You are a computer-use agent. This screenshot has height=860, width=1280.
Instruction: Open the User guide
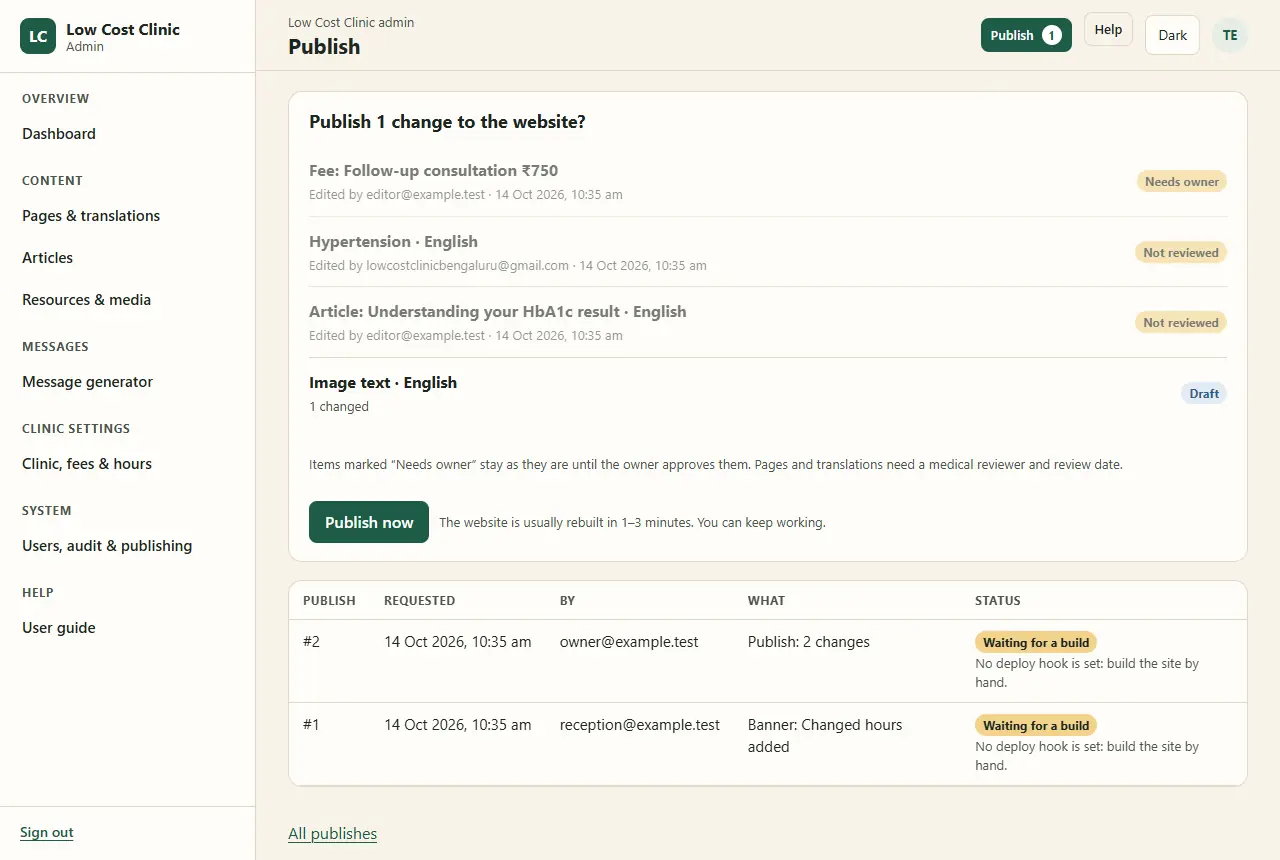coord(59,628)
